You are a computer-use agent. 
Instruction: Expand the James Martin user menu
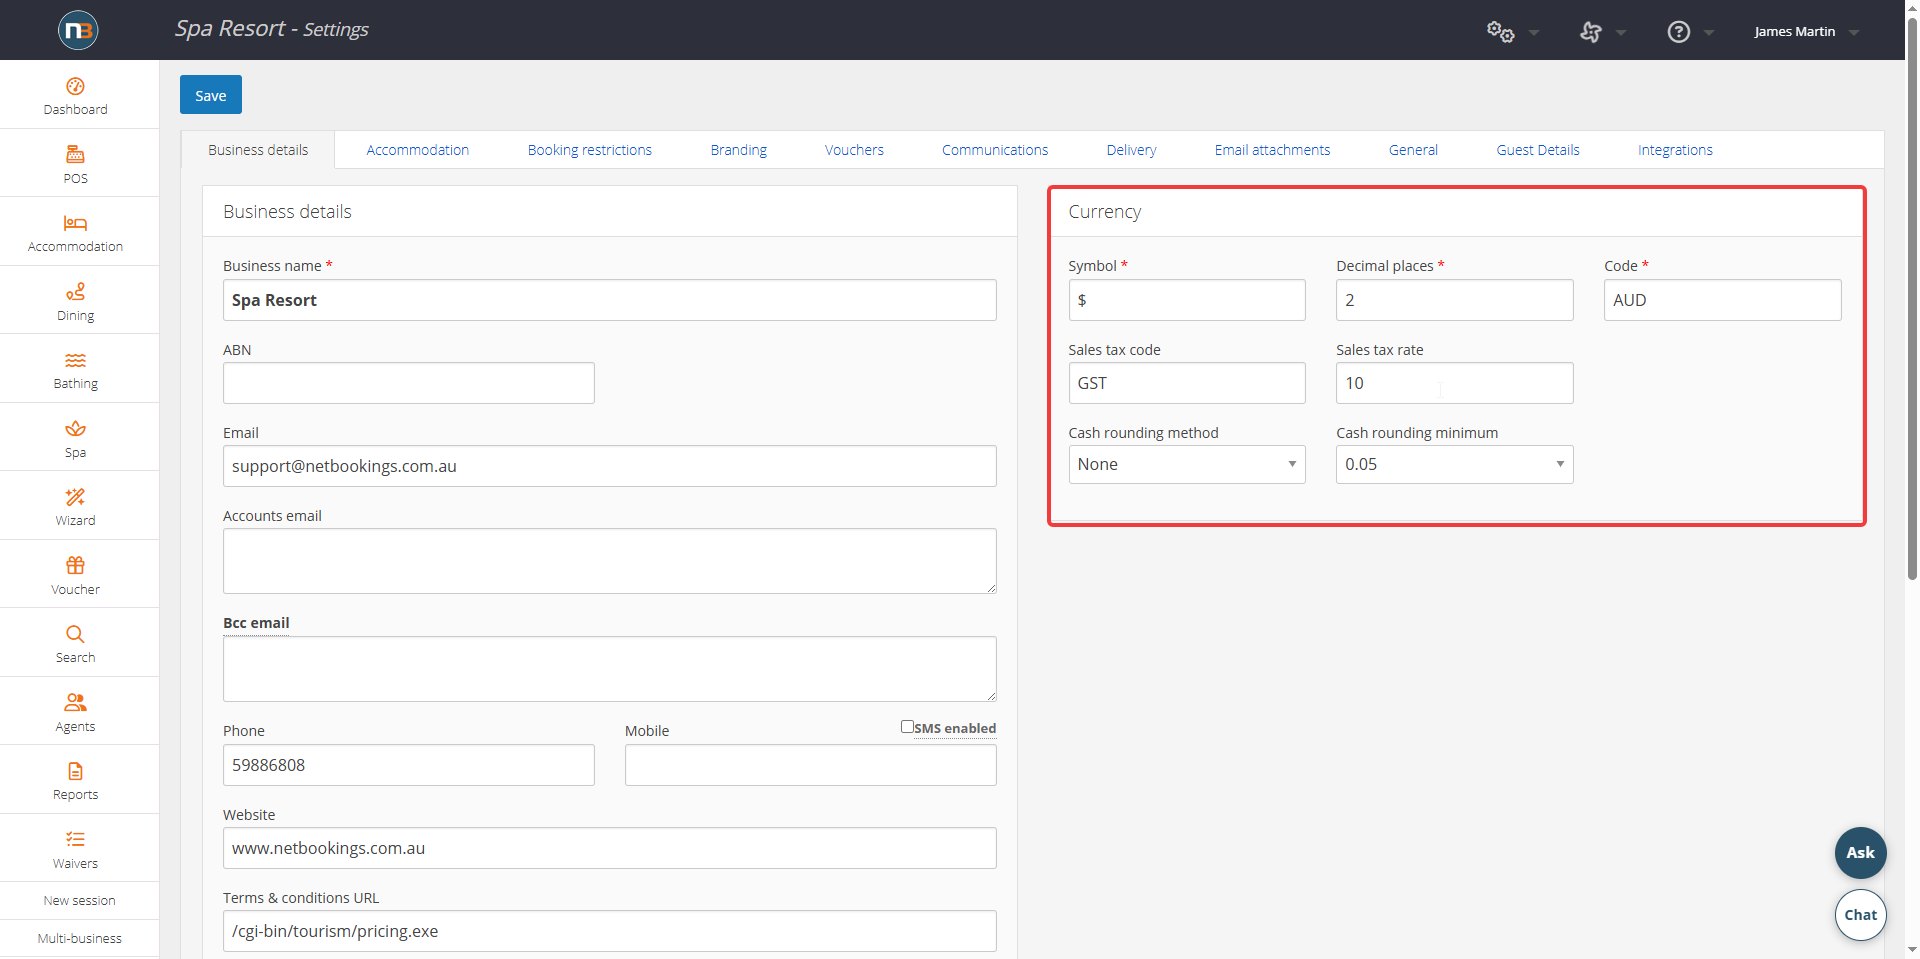pyautogui.click(x=1806, y=32)
